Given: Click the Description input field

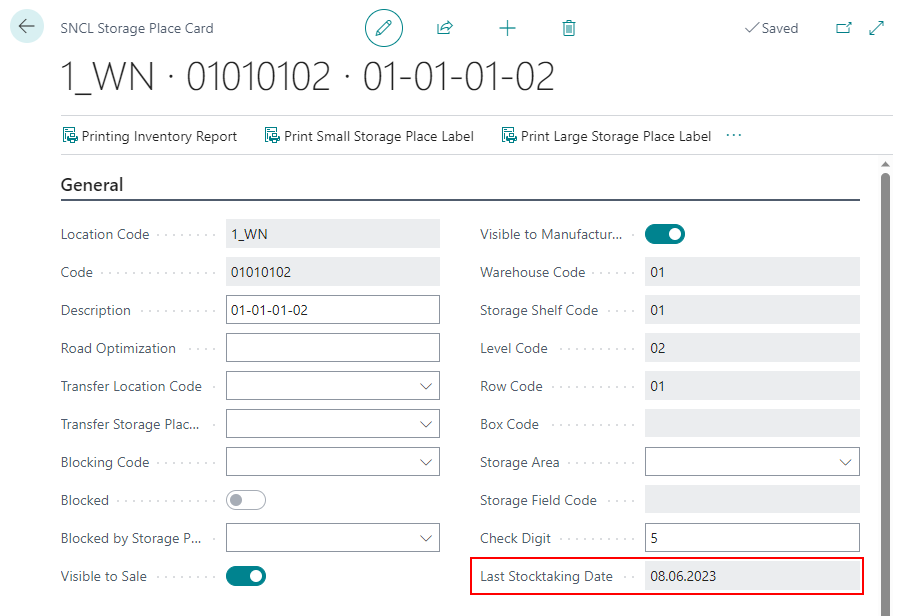Looking at the screenshot, I should (x=333, y=310).
